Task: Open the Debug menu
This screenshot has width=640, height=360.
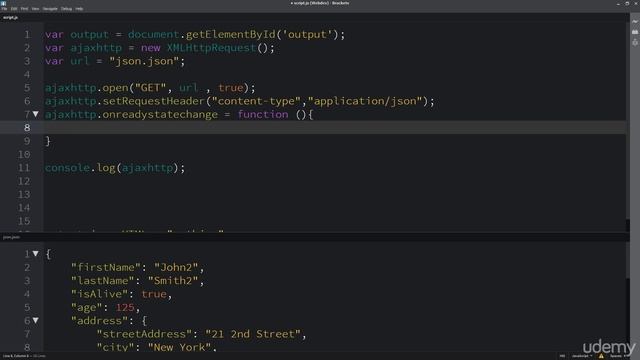Action: pyautogui.click(x=66, y=9)
